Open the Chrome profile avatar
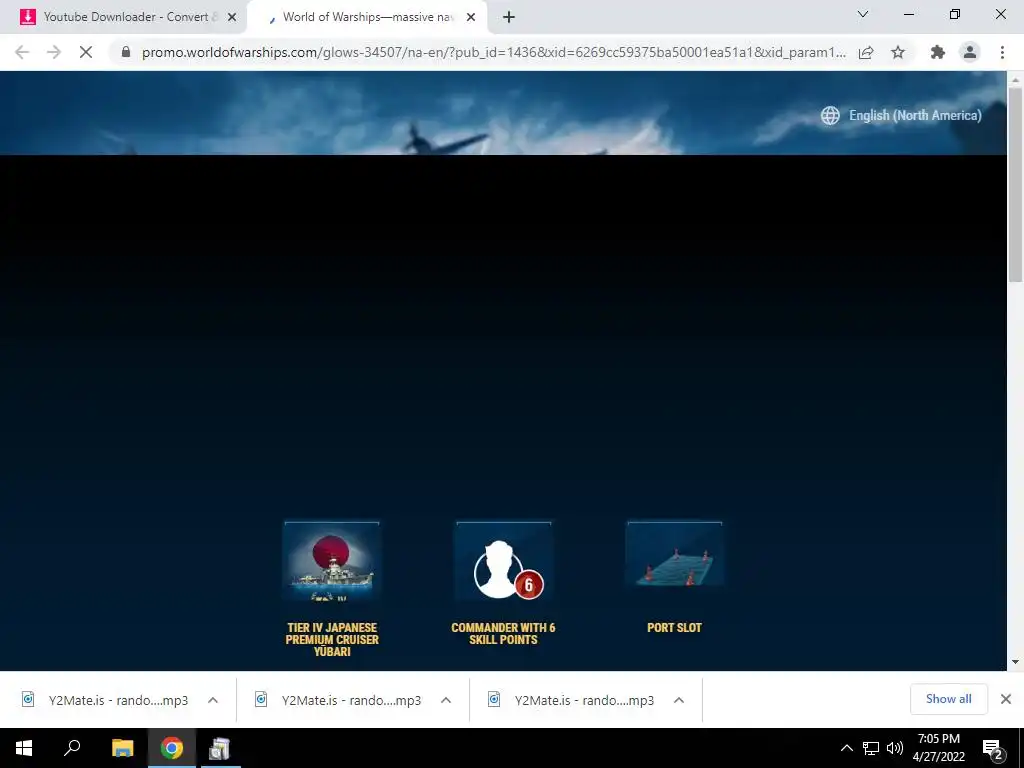Screen dimensions: 1024x768 pyautogui.click(x=970, y=52)
